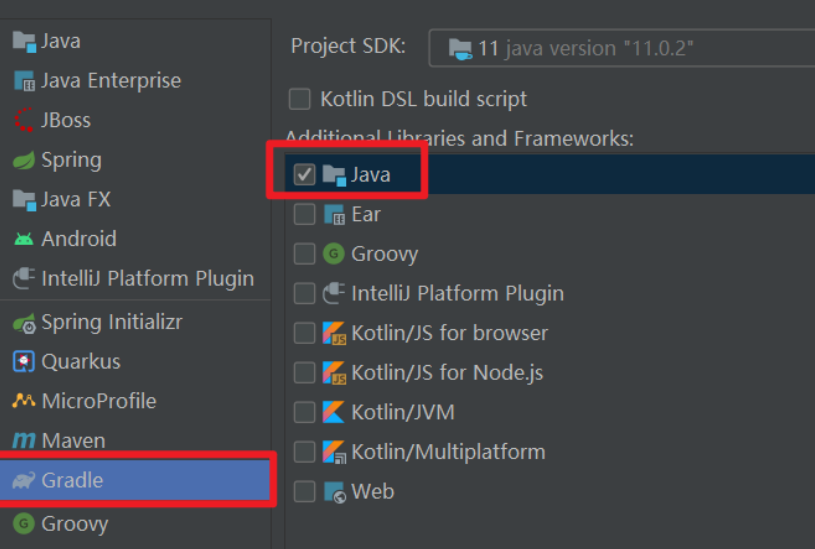Select the Gradle elephant icon
Screen dimensions: 815x549
pyautogui.click(x=24, y=480)
